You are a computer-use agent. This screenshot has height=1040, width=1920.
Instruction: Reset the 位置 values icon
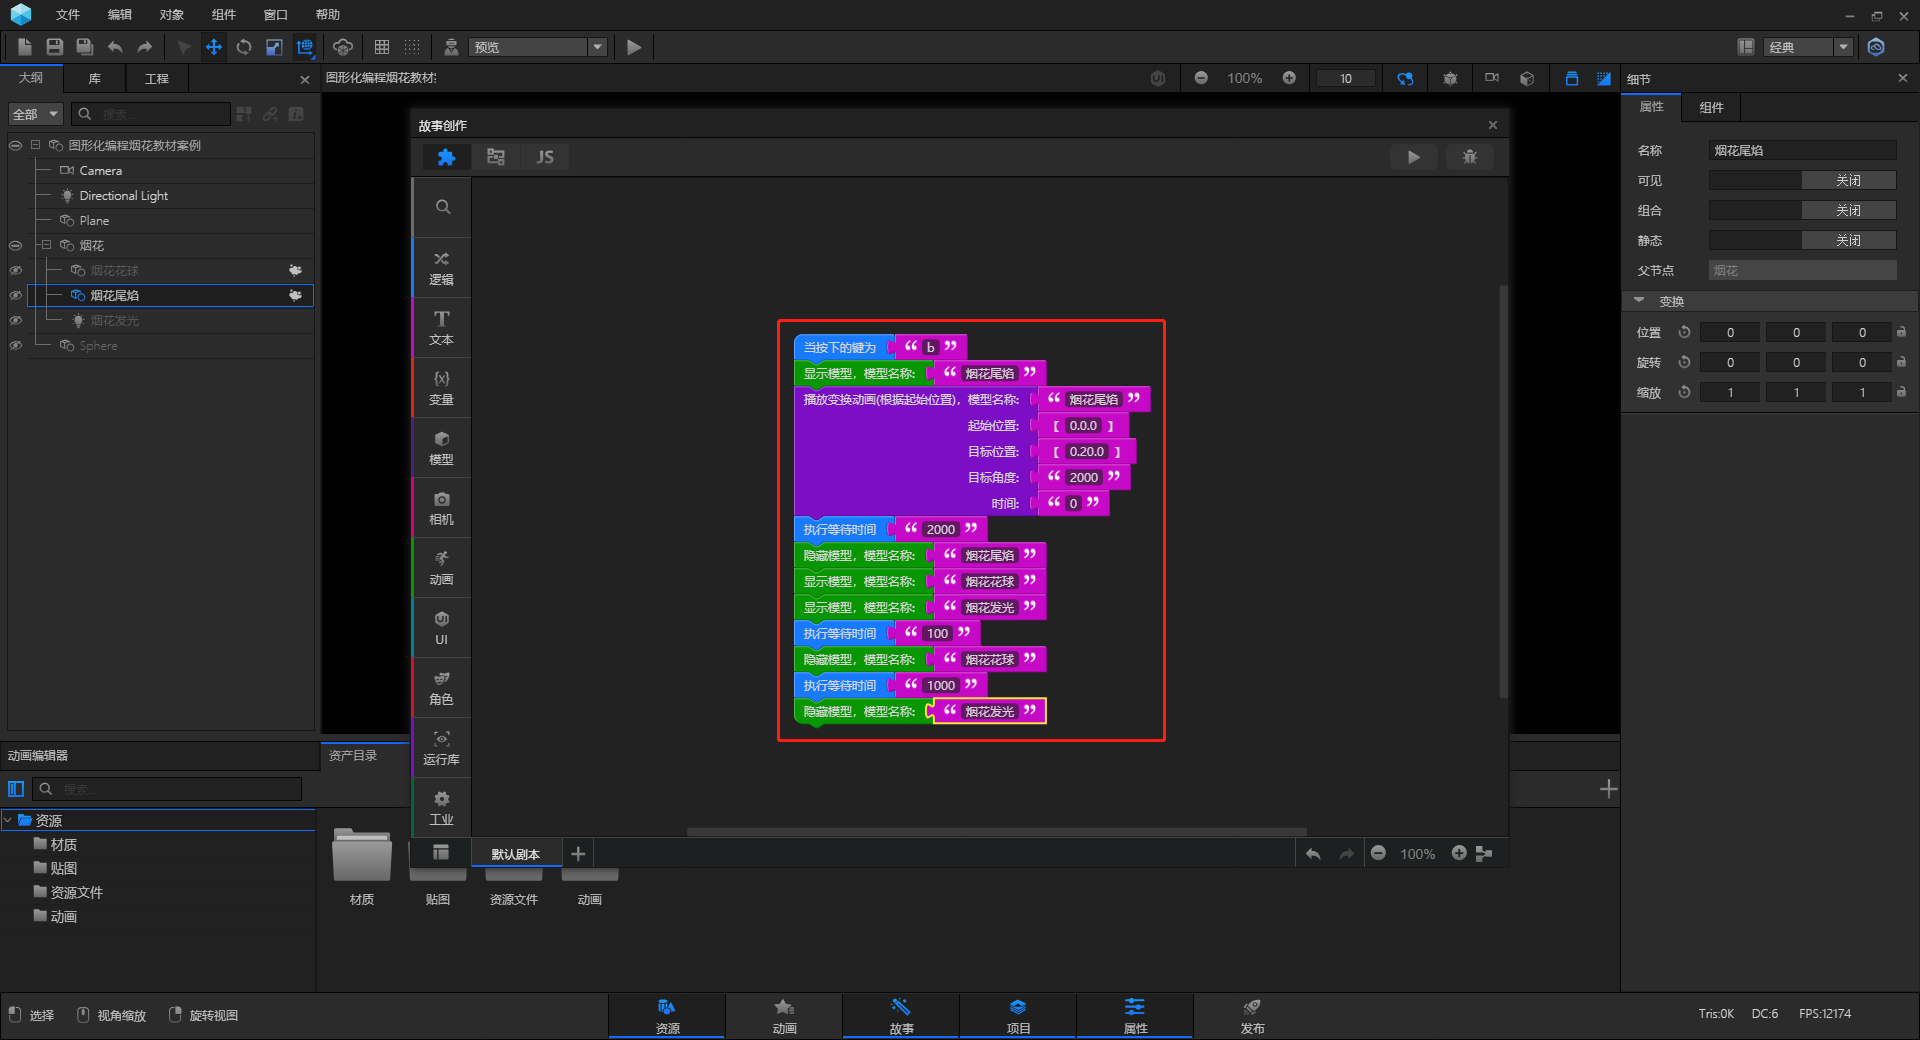[x=1684, y=333]
